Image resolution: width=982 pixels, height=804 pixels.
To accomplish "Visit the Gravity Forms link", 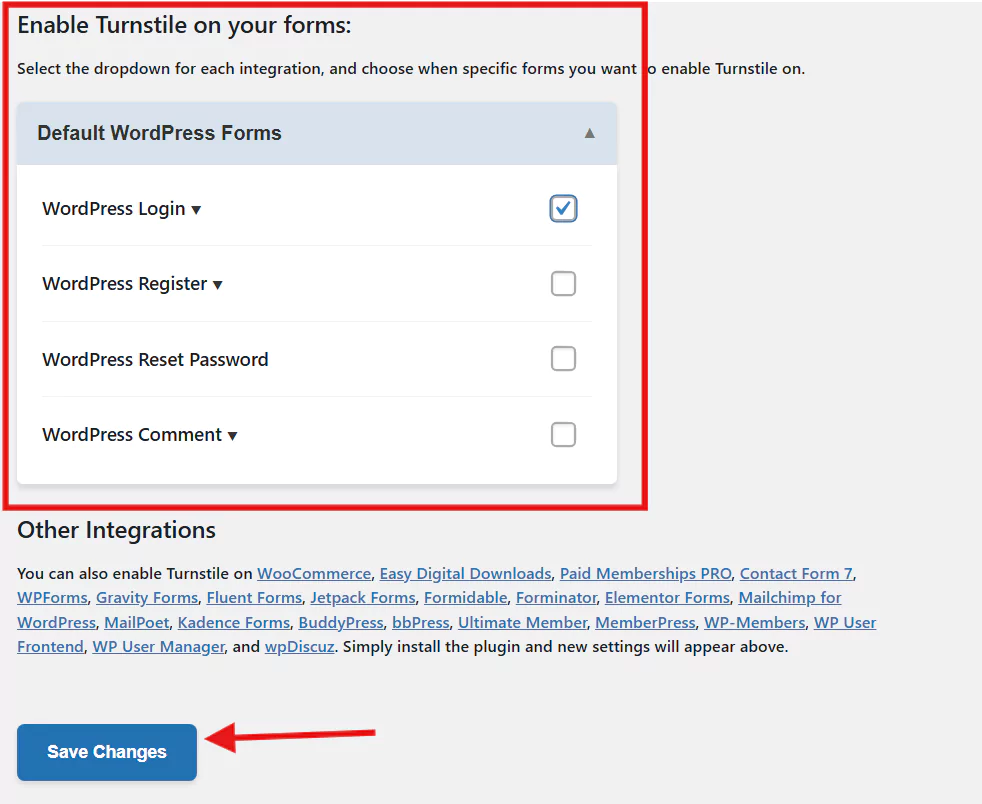I will click(x=147, y=598).
